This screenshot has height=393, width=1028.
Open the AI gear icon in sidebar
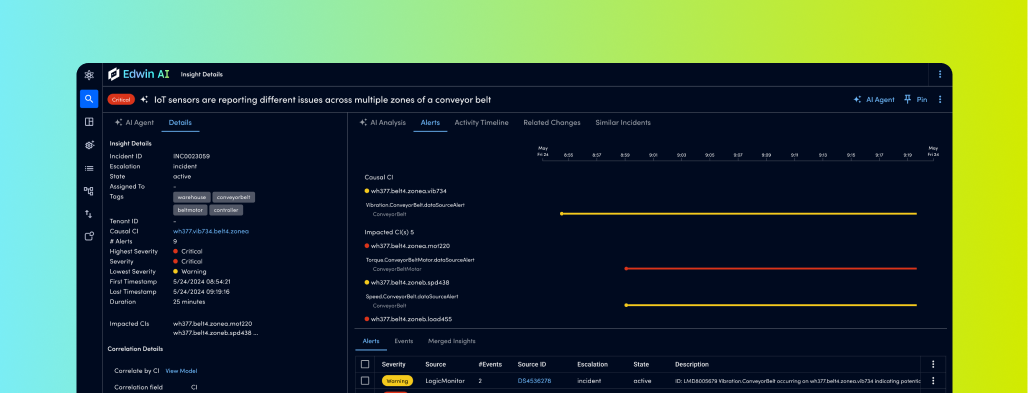click(89, 145)
